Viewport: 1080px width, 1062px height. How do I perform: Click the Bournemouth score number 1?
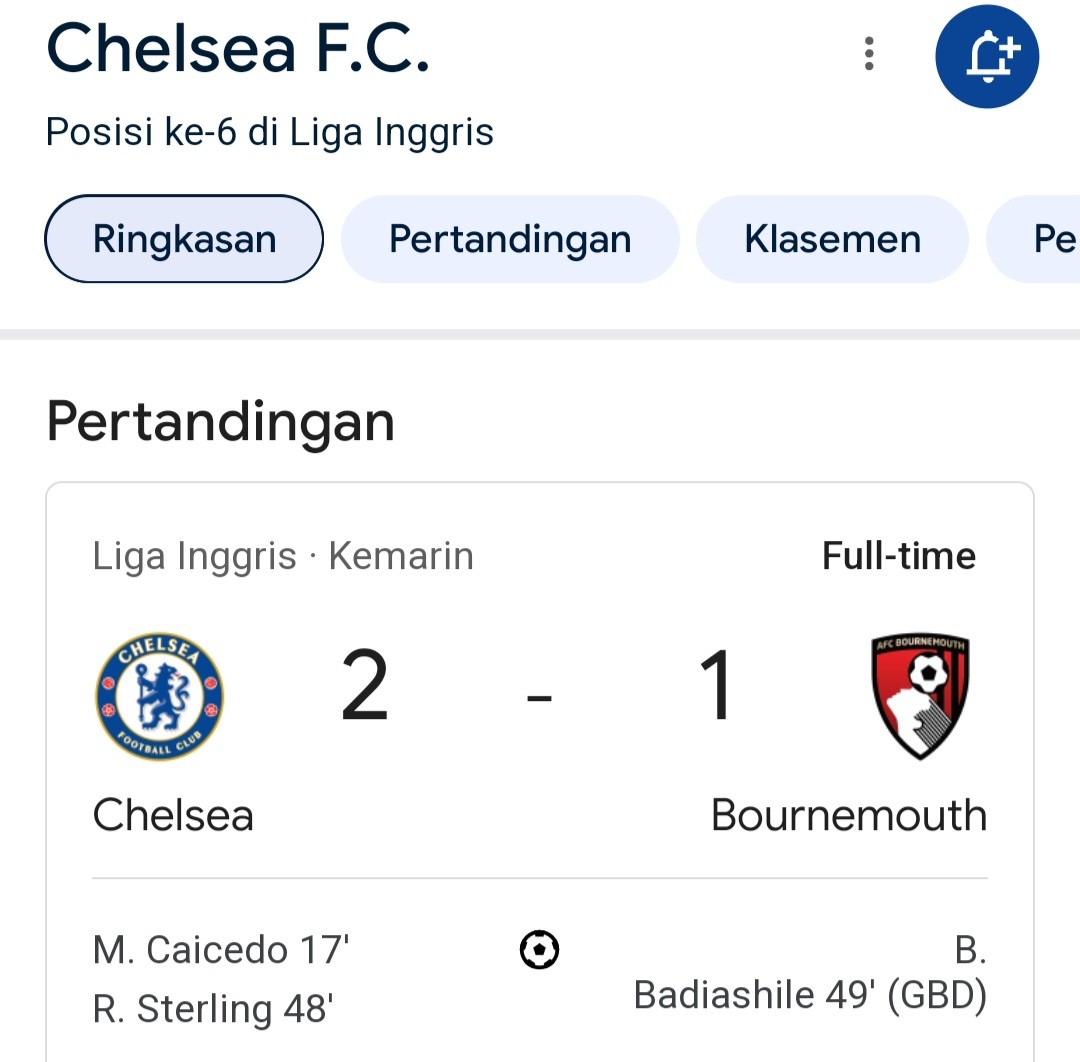(716, 685)
